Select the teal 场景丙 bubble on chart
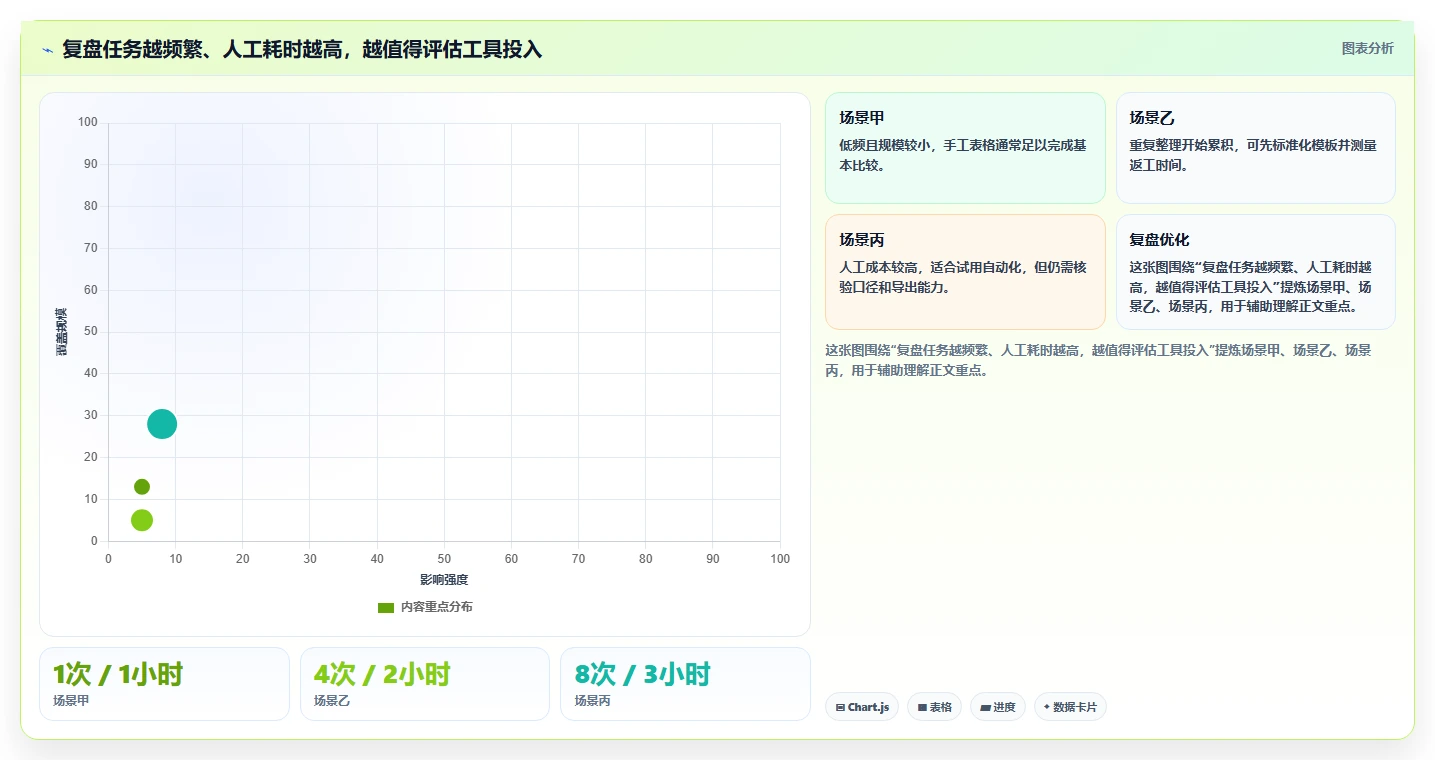 click(x=162, y=424)
